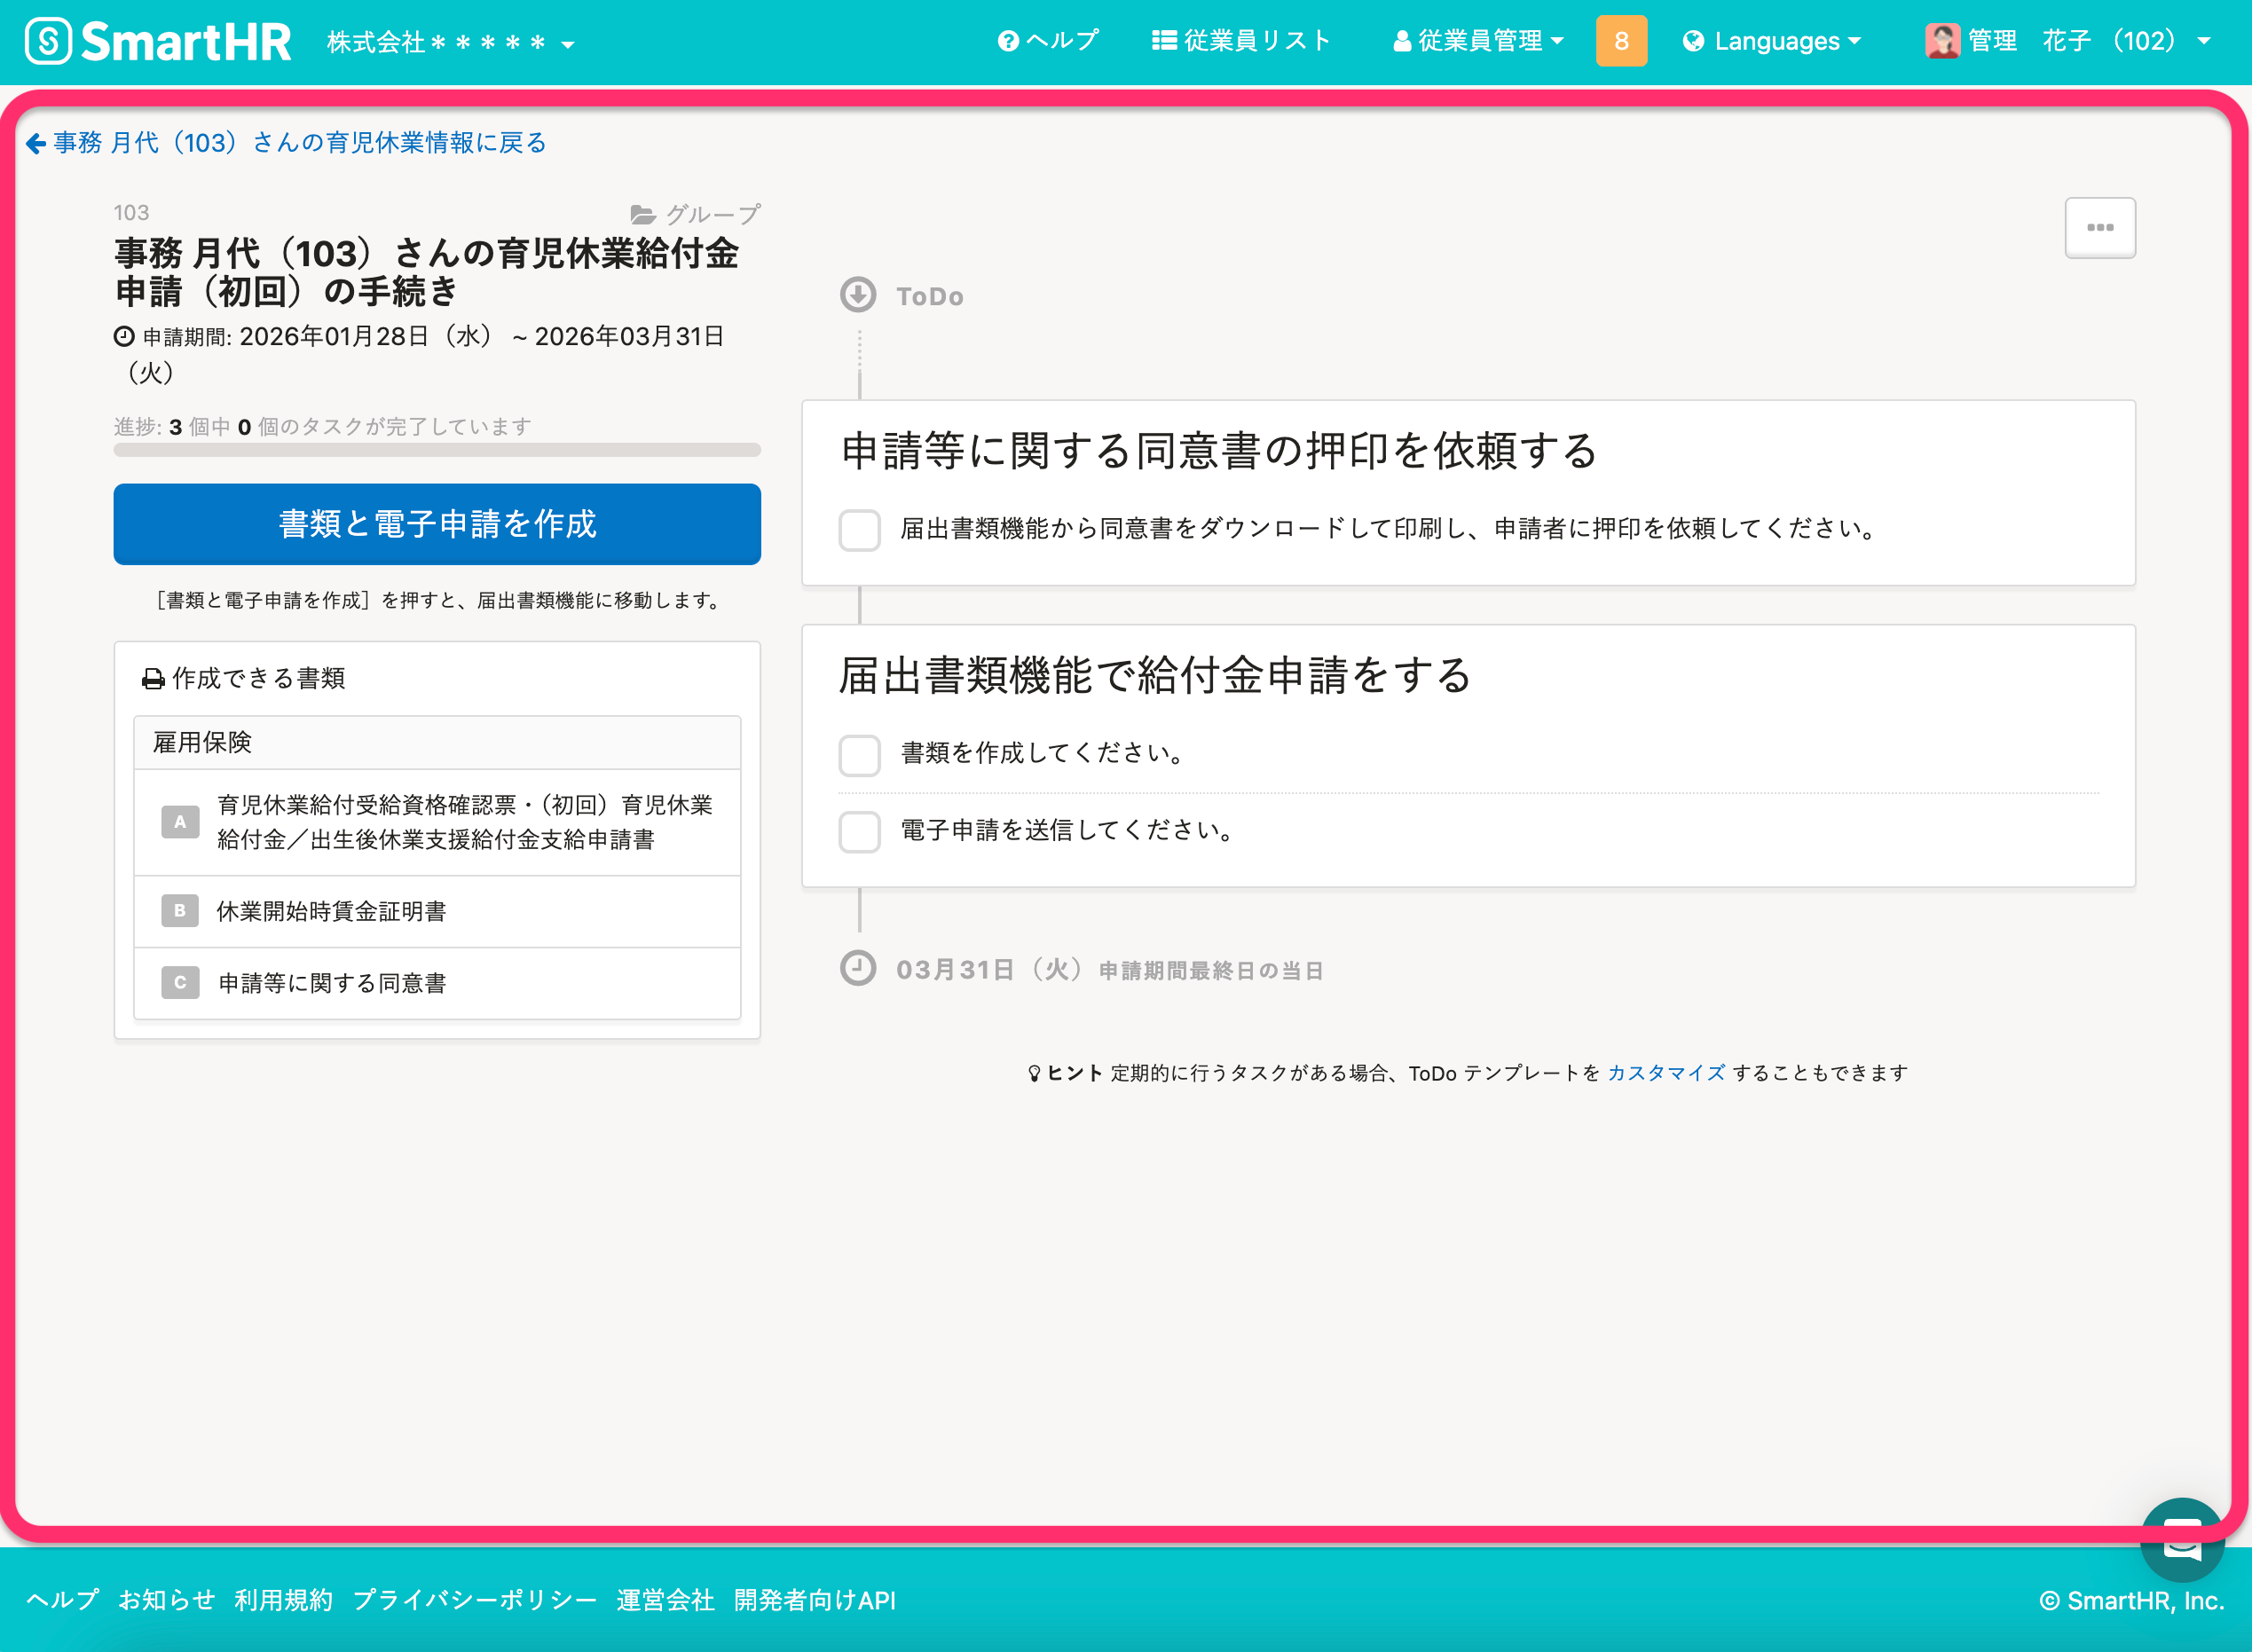The height and width of the screenshot is (1652, 2252).
Task: Open the 従業員リスト menu item
Action: [x=1241, y=41]
